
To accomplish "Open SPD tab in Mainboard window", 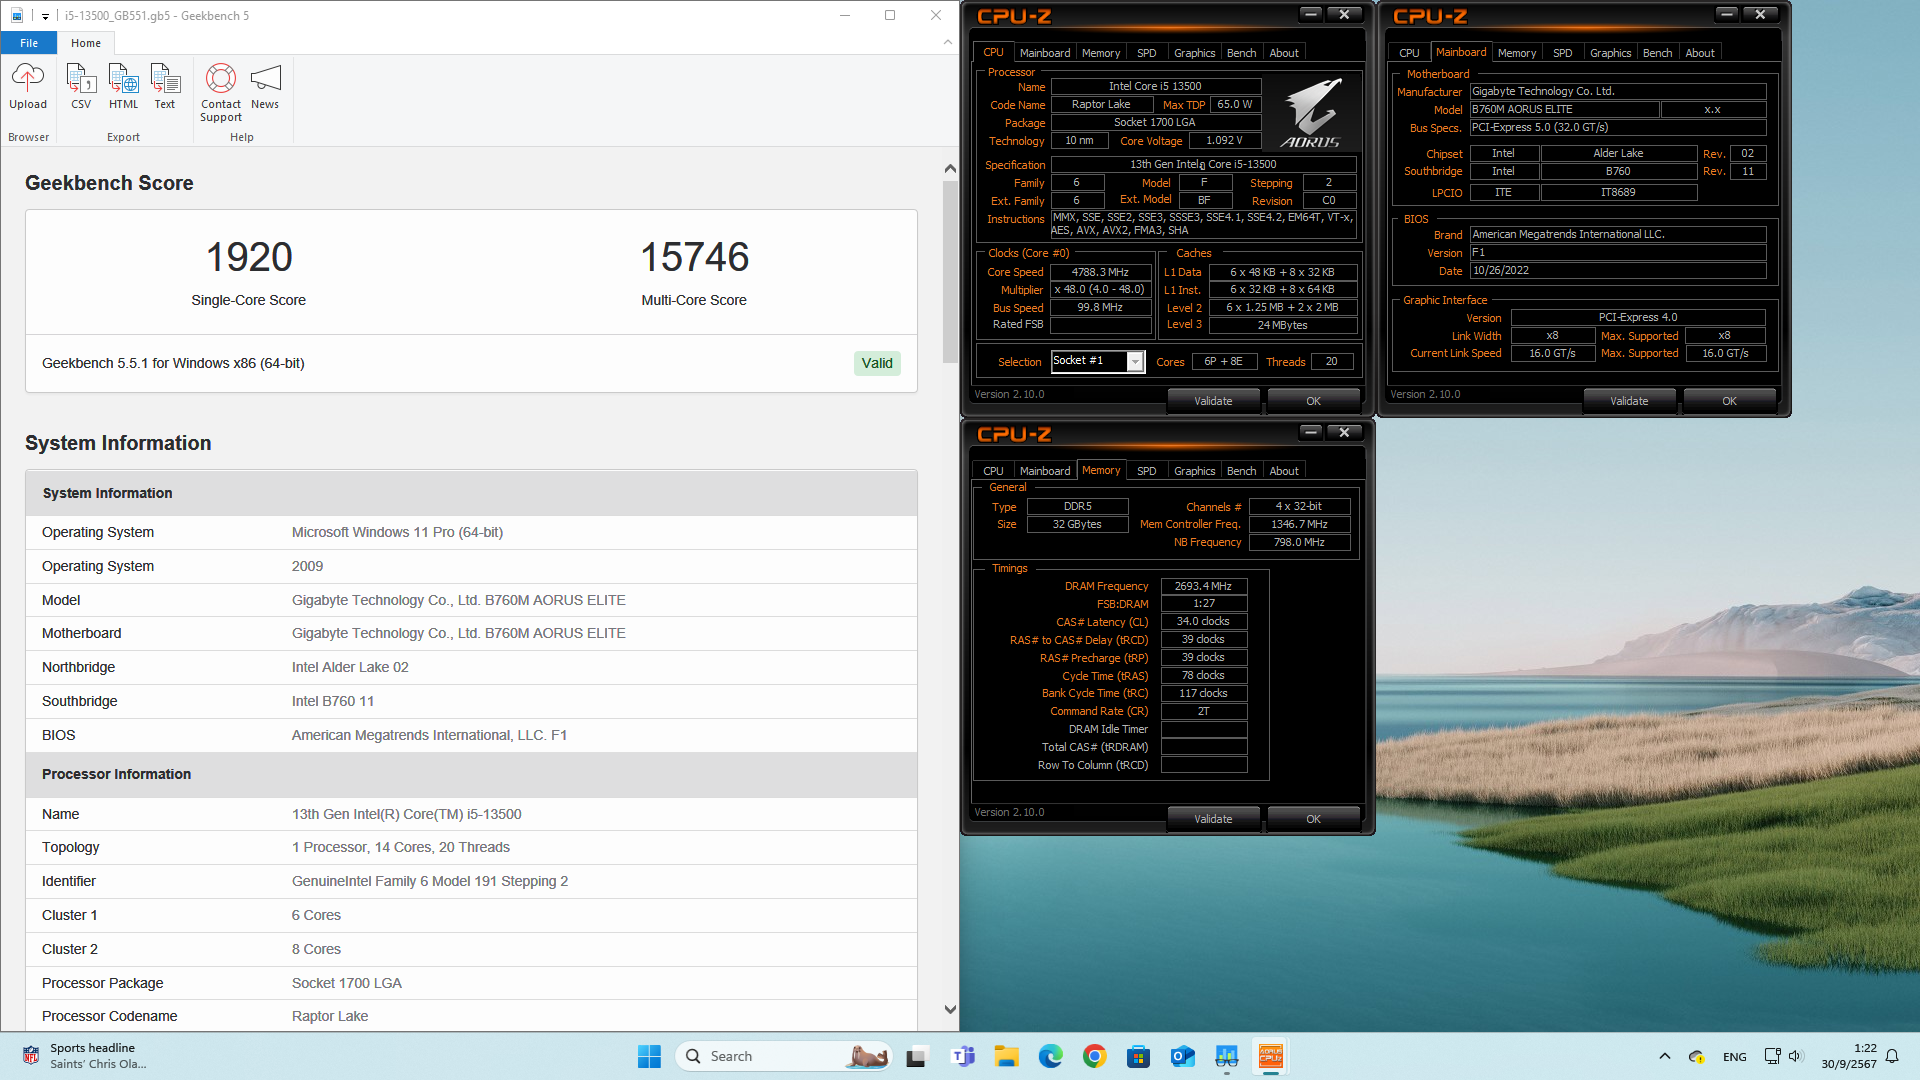I will click(x=1563, y=53).
